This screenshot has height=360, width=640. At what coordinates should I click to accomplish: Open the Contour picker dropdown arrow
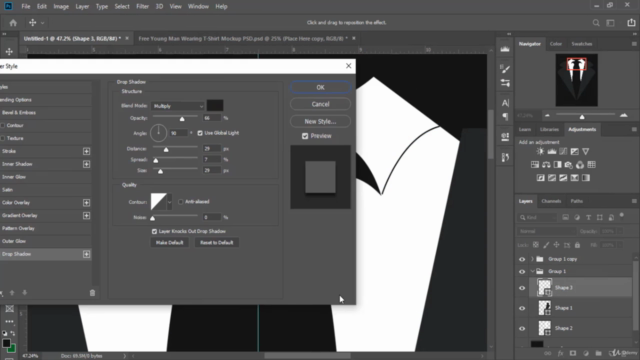click(169, 202)
